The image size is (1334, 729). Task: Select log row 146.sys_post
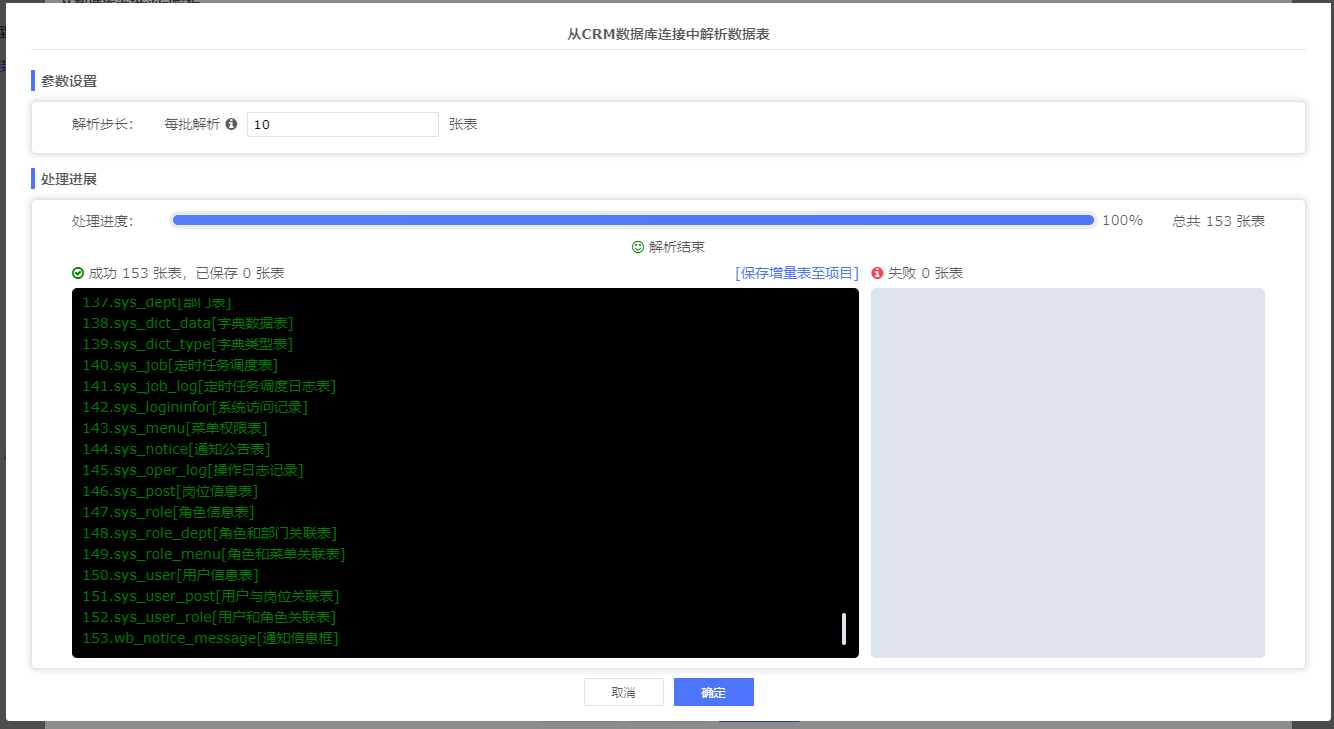170,491
